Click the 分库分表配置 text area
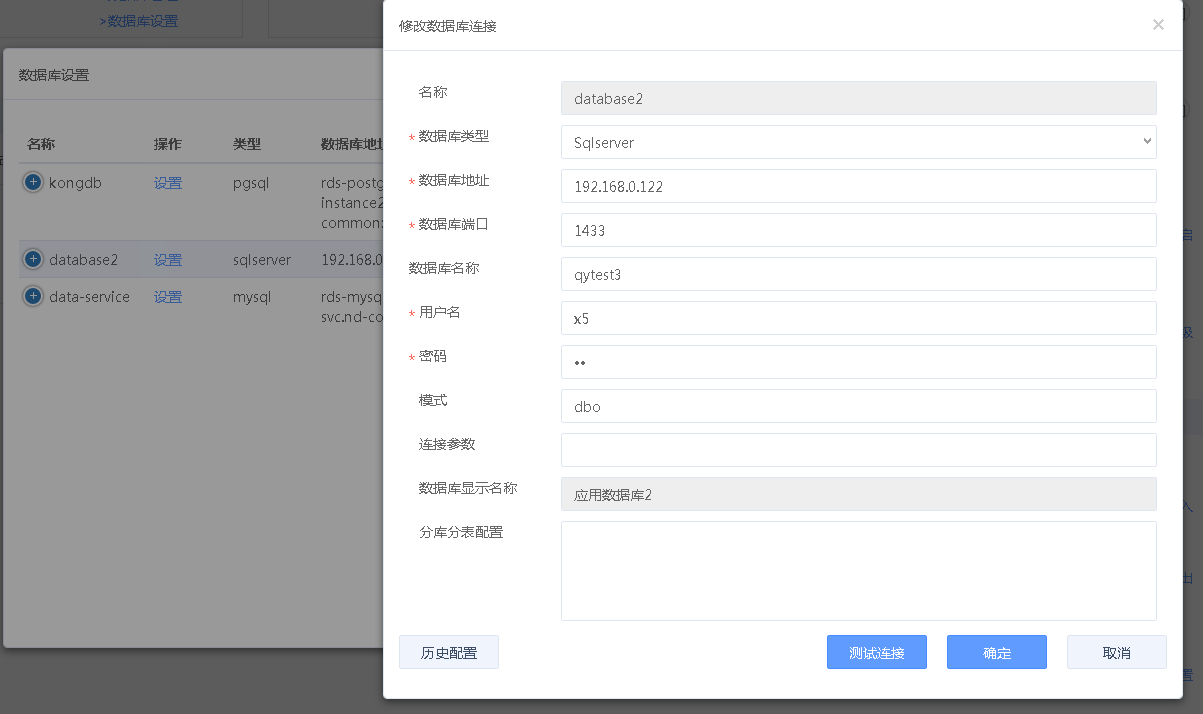 click(x=858, y=570)
